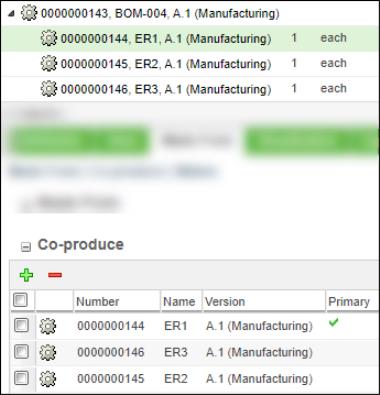Collapse the Co-produce section
The image size is (380, 395).
[26, 247]
